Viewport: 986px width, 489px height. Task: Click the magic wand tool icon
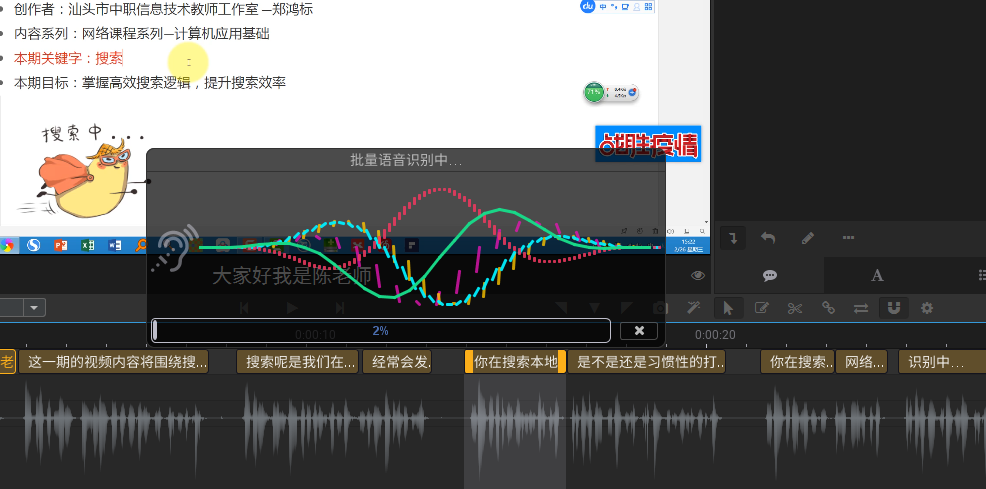pyautogui.click(x=693, y=307)
